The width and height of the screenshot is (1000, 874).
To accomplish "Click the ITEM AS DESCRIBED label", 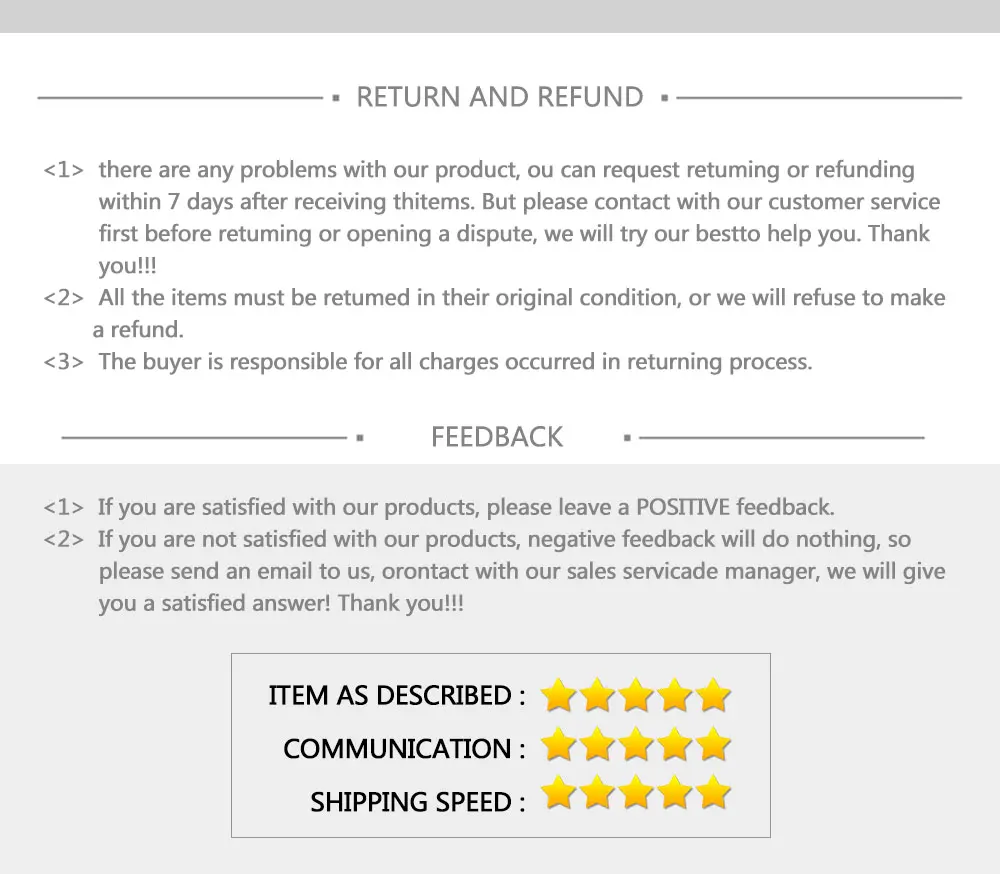I will (x=396, y=696).
